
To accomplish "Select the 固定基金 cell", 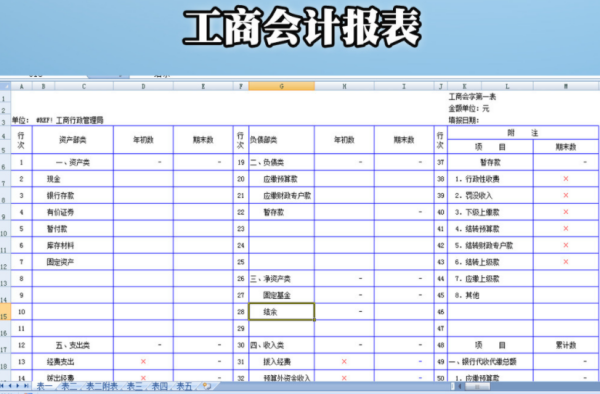I will pyautogui.click(x=282, y=295).
